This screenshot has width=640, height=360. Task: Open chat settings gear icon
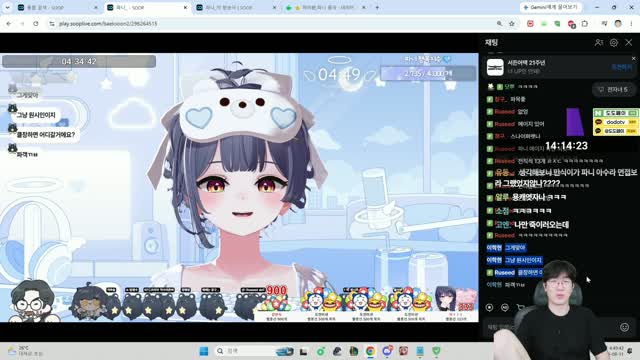(613, 42)
